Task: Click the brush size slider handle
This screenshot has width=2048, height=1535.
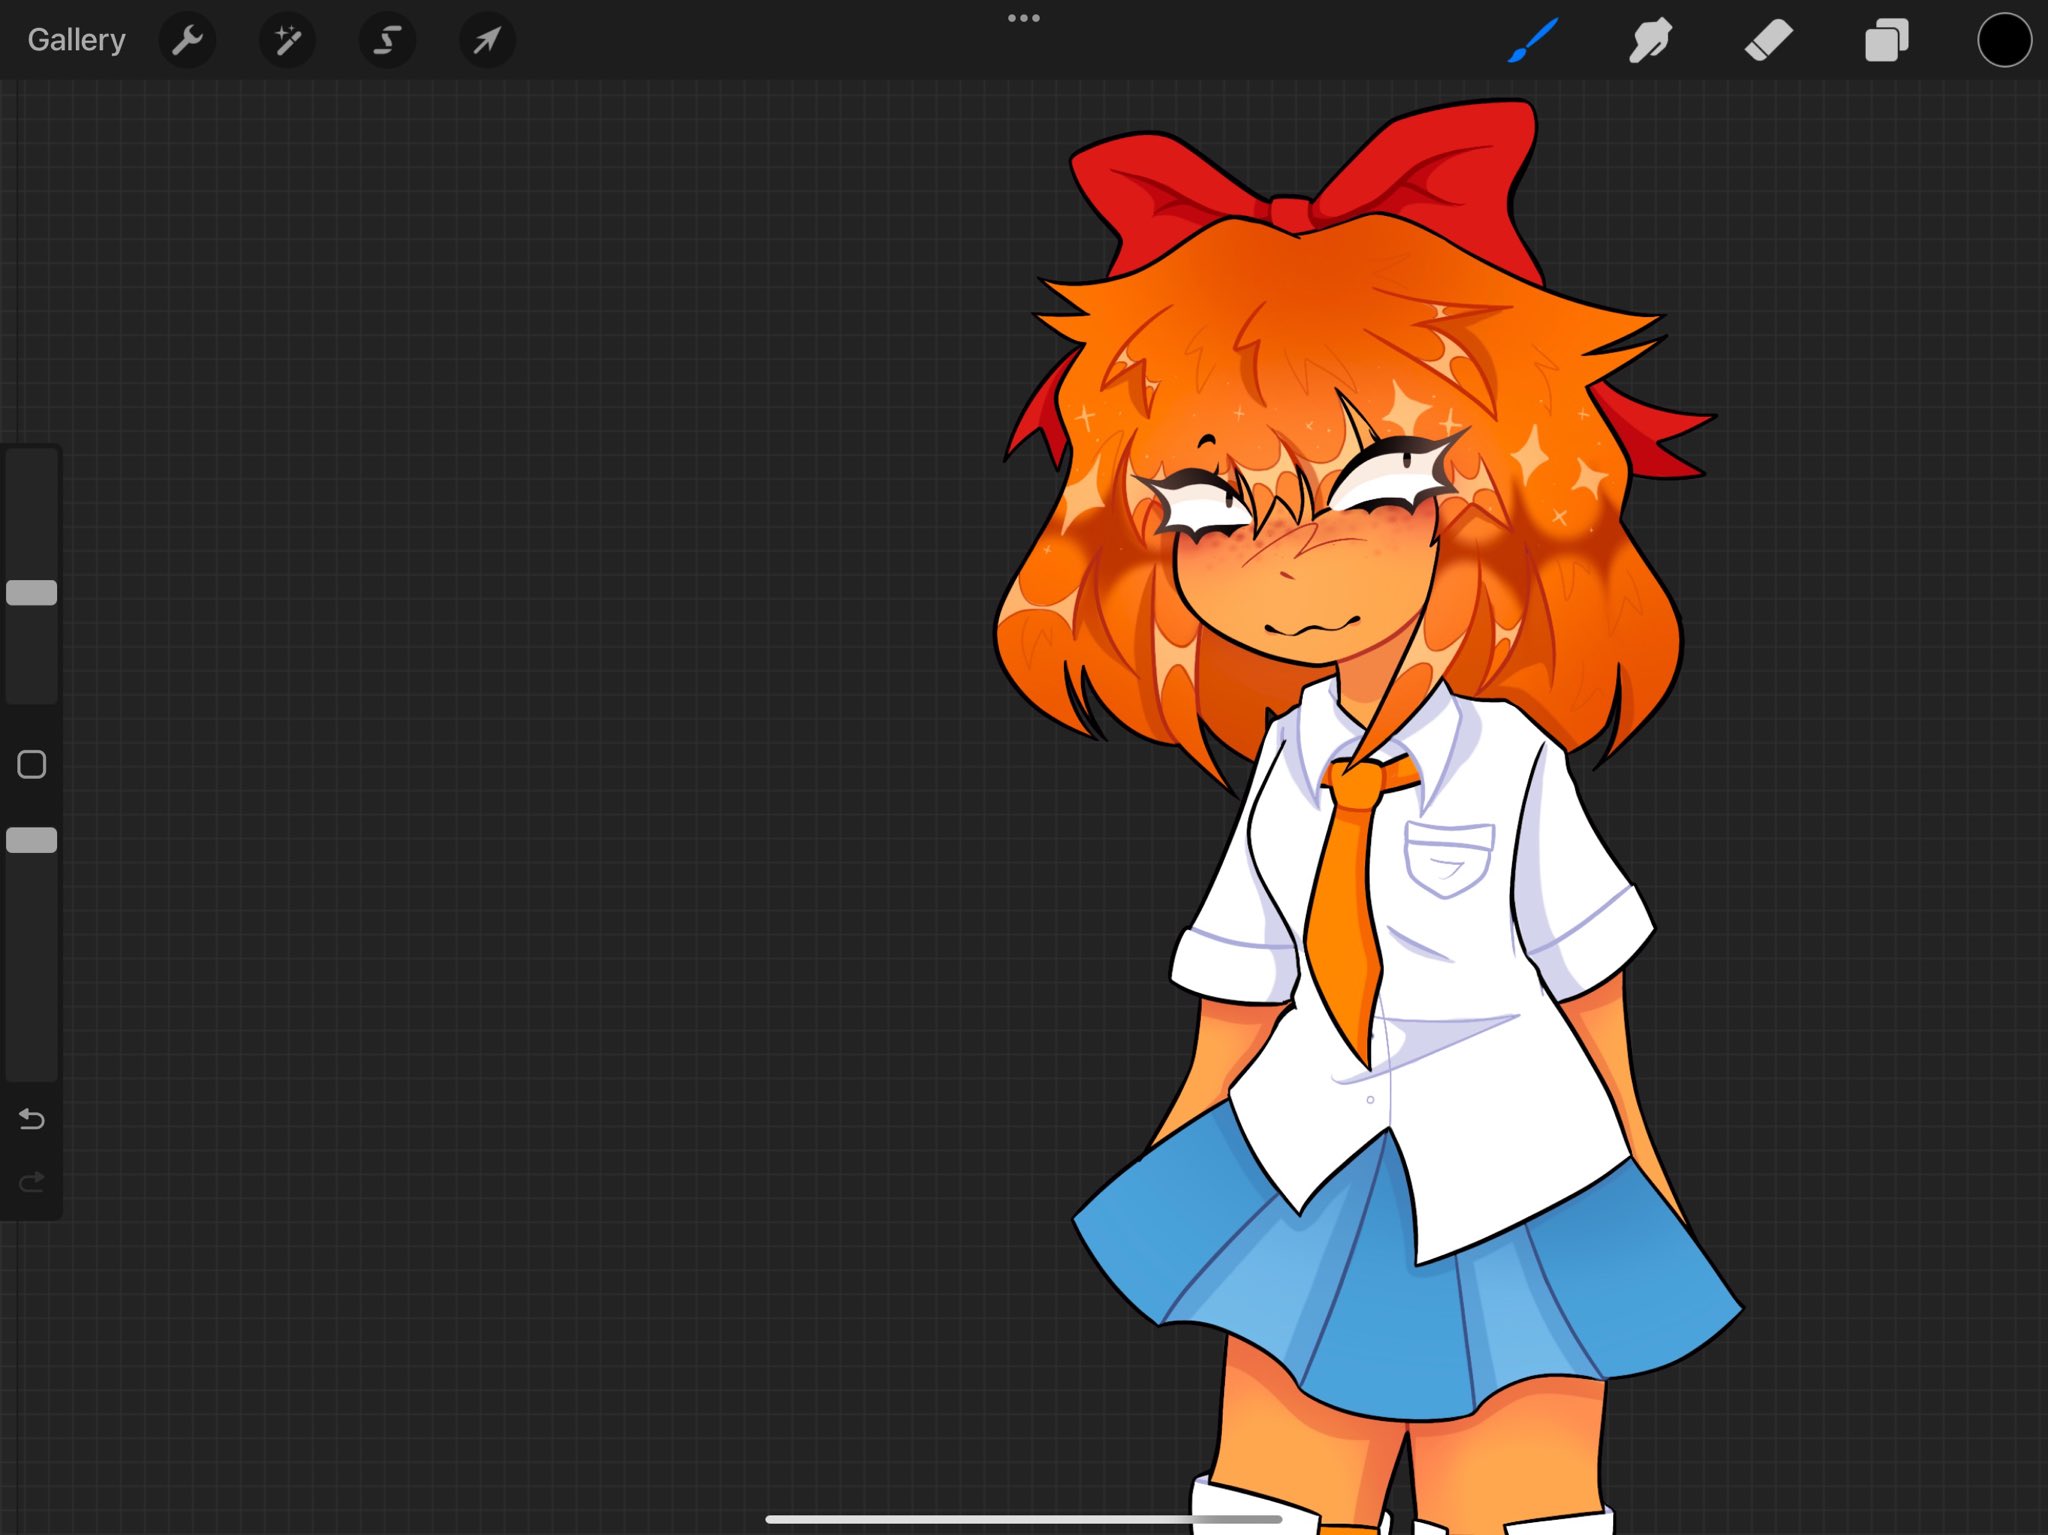Action: click(32, 592)
